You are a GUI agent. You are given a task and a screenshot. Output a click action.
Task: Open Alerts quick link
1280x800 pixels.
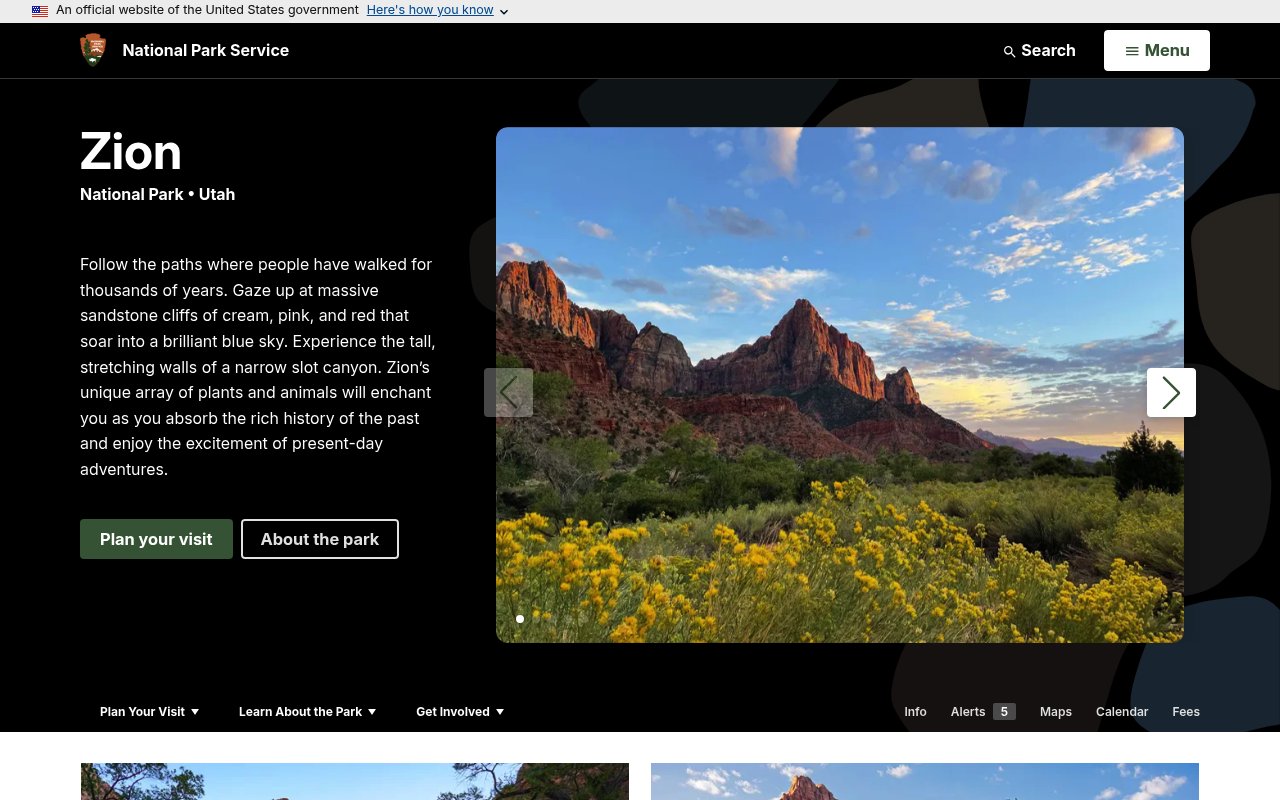[983, 712]
